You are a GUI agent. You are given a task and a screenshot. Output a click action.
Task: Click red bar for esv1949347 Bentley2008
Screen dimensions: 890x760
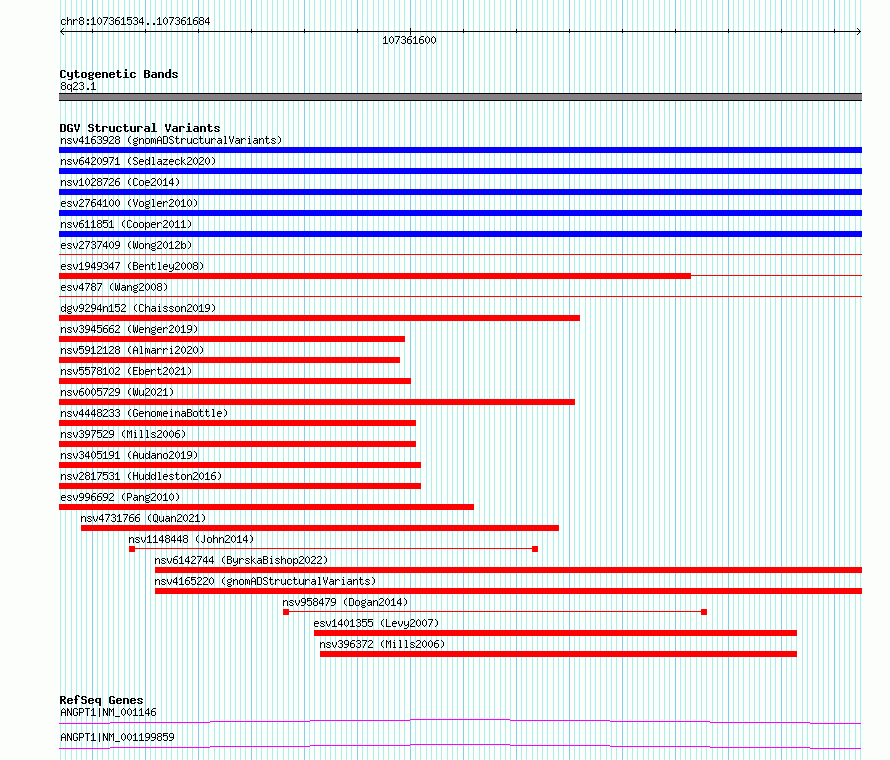click(x=375, y=276)
